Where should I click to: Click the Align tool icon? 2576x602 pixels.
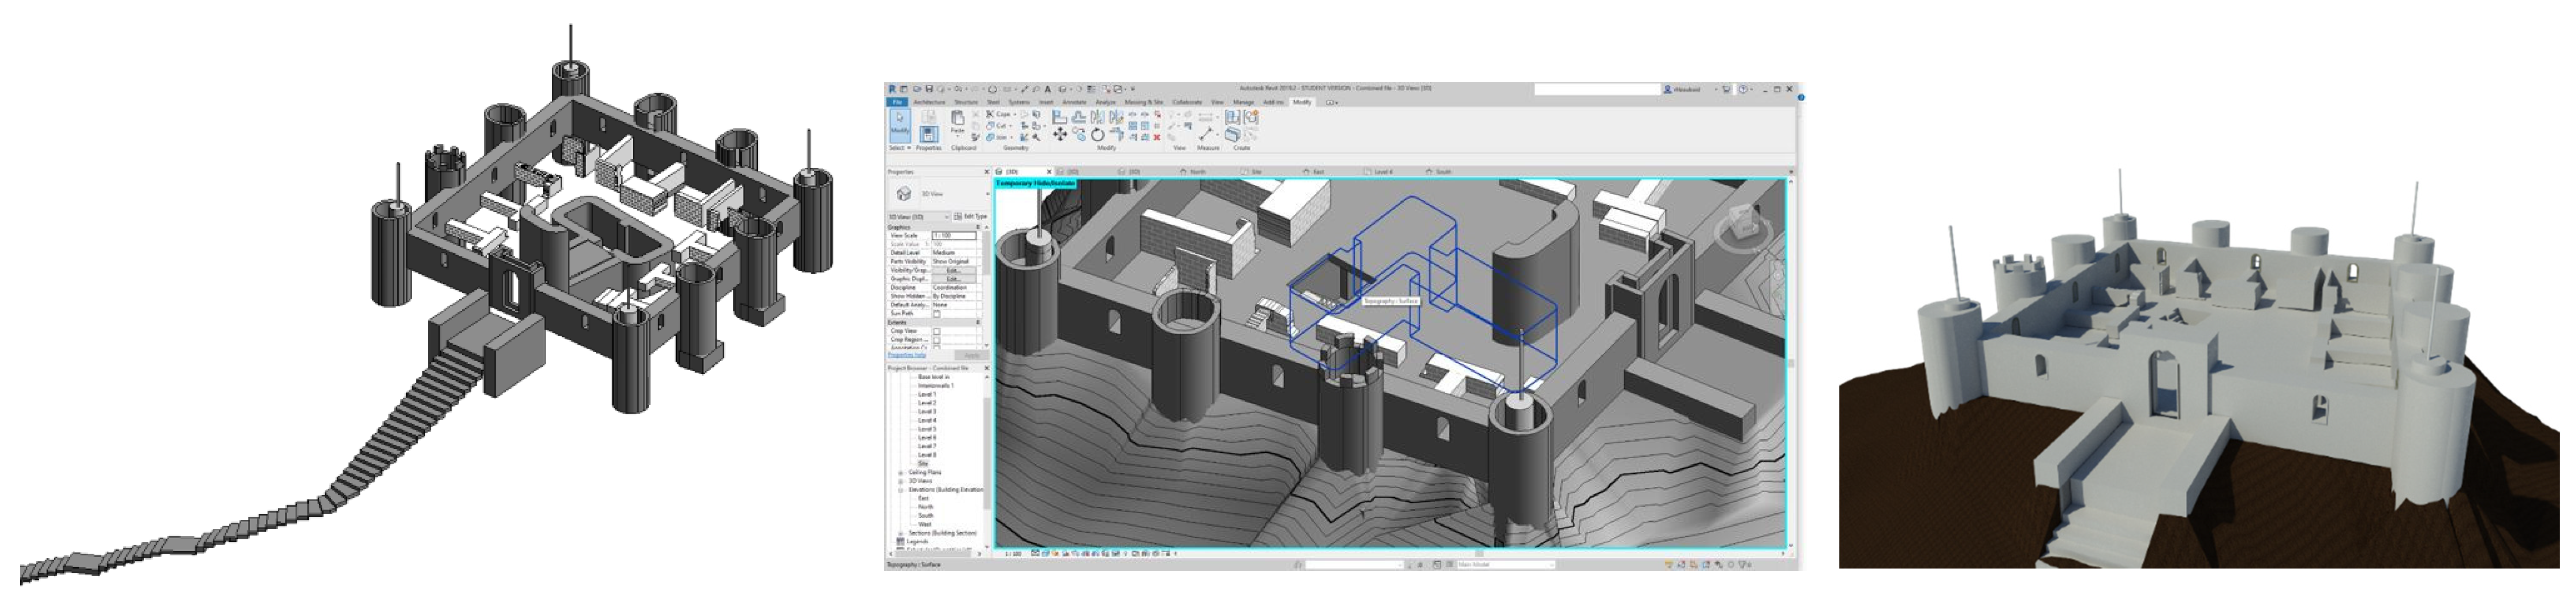click(x=1060, y=117)
